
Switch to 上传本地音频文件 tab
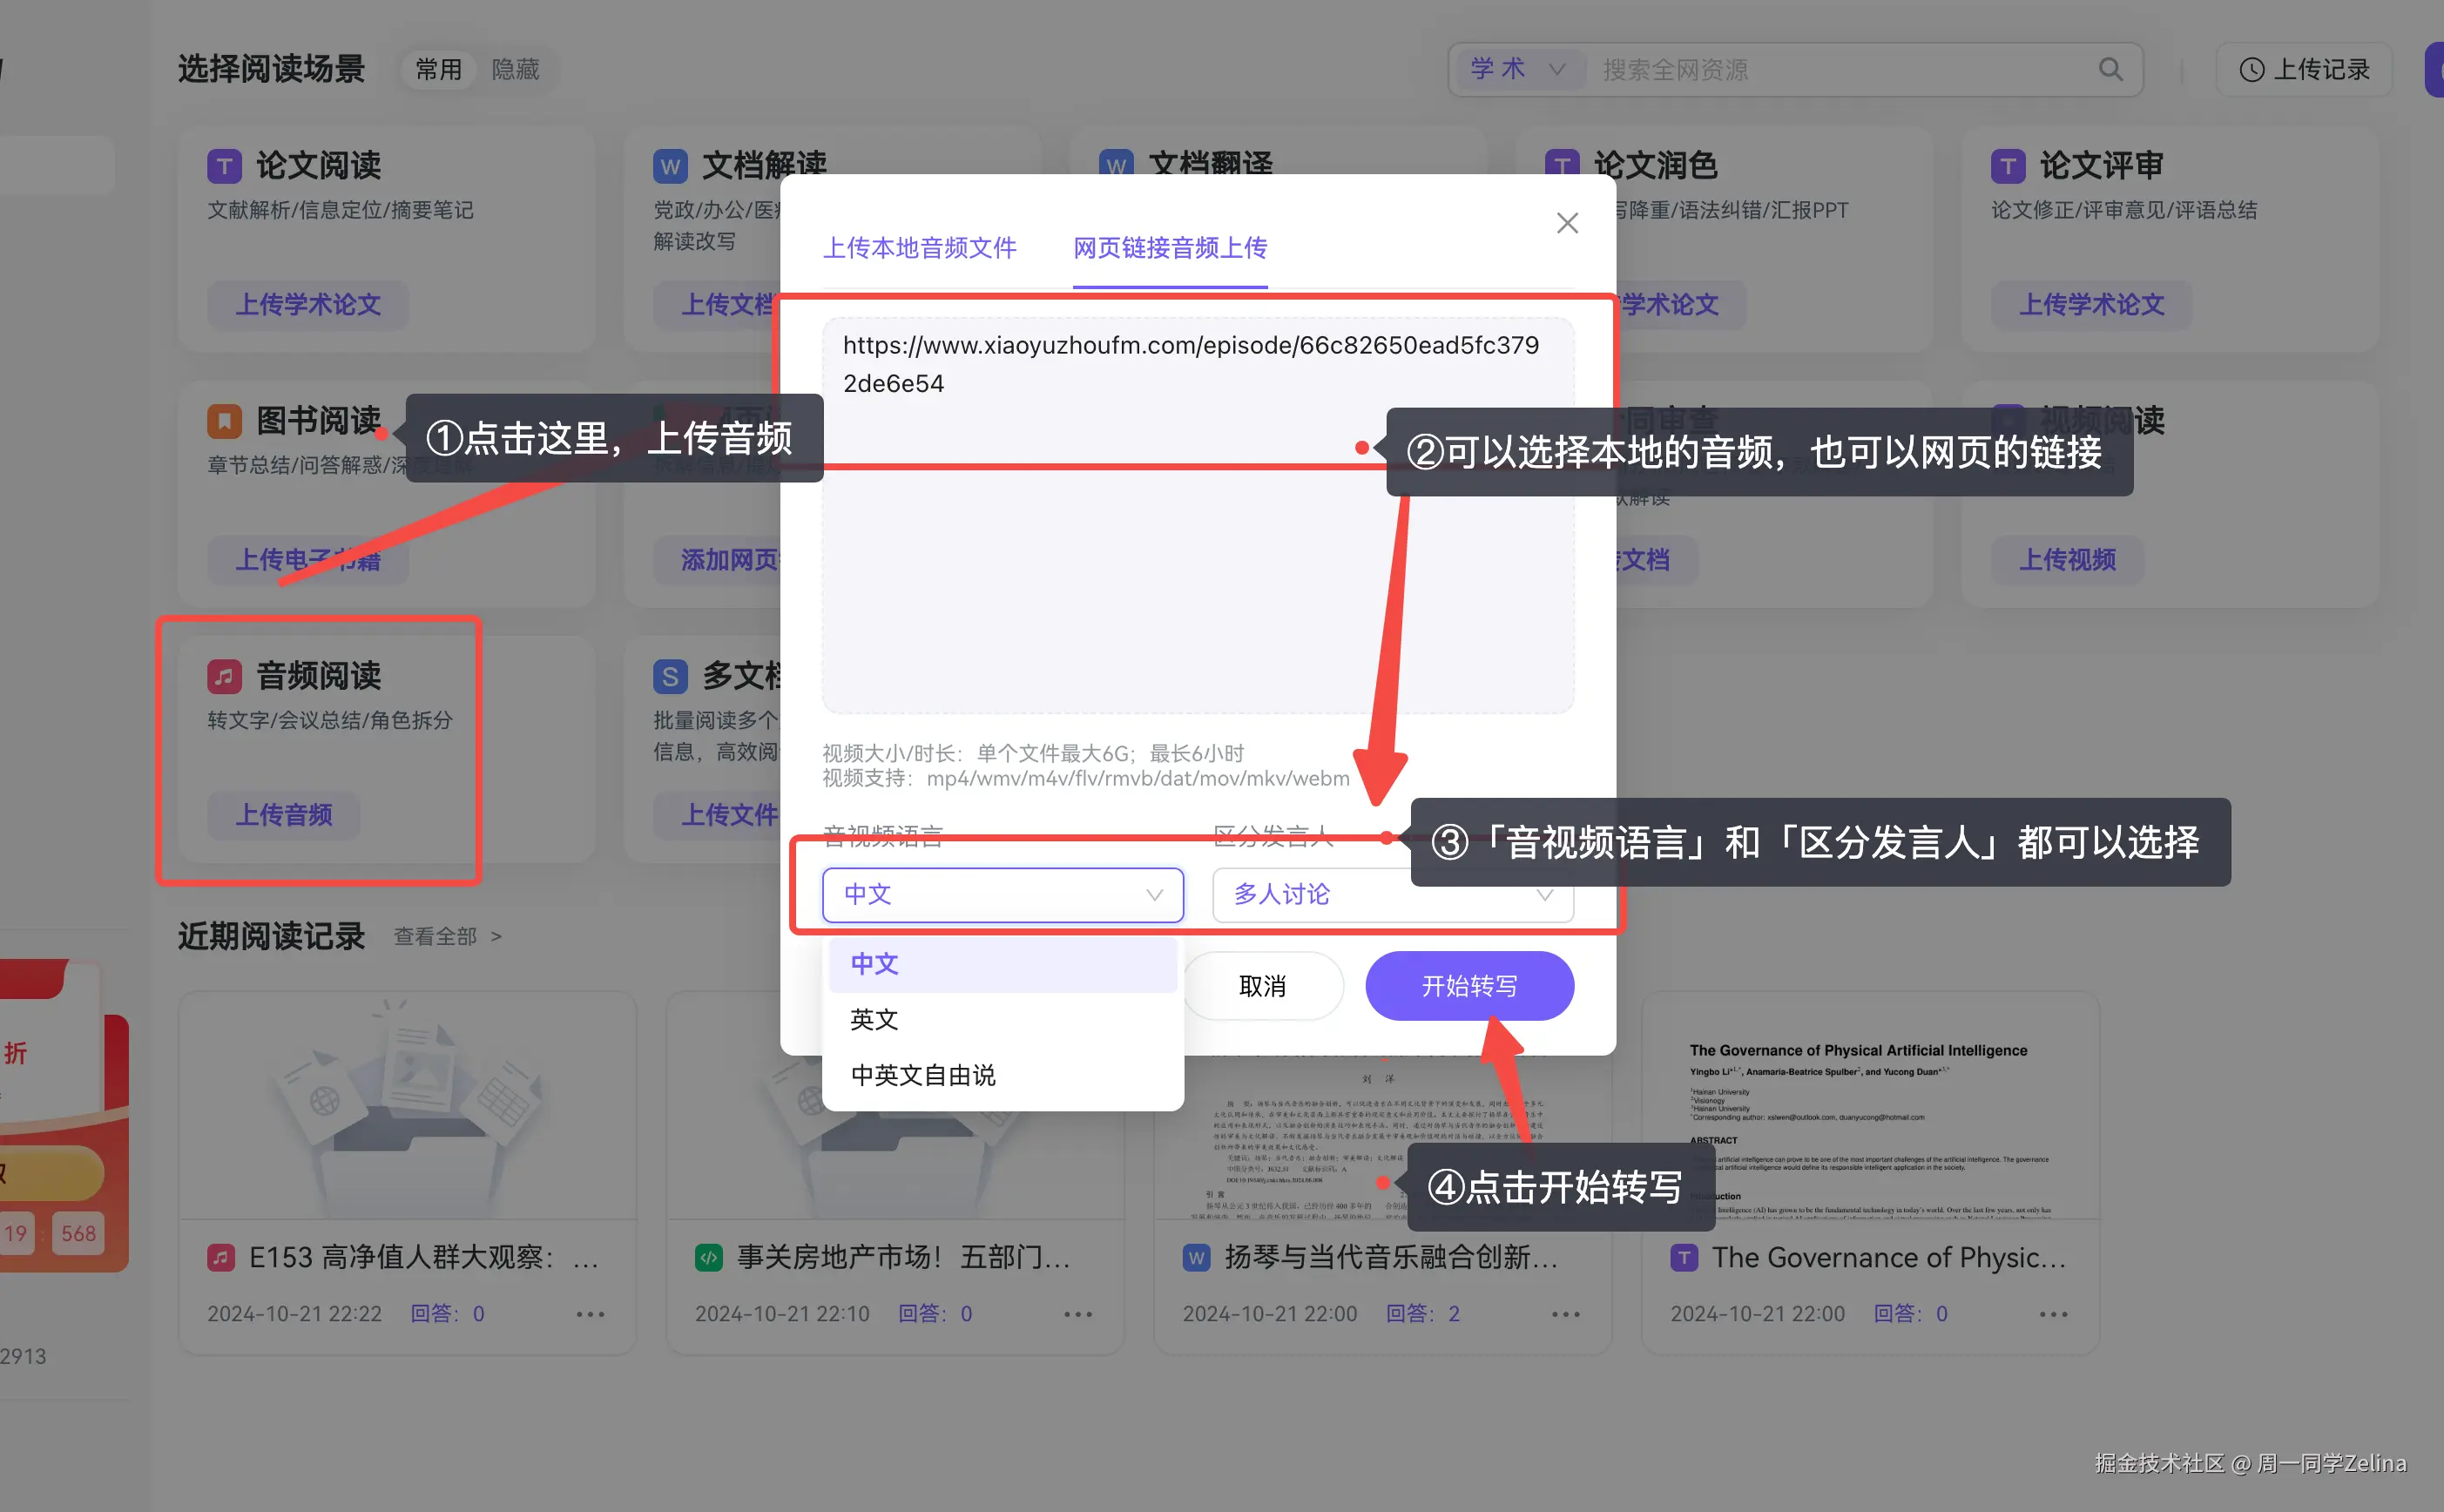pyautogui.click(x=920, y=248)
